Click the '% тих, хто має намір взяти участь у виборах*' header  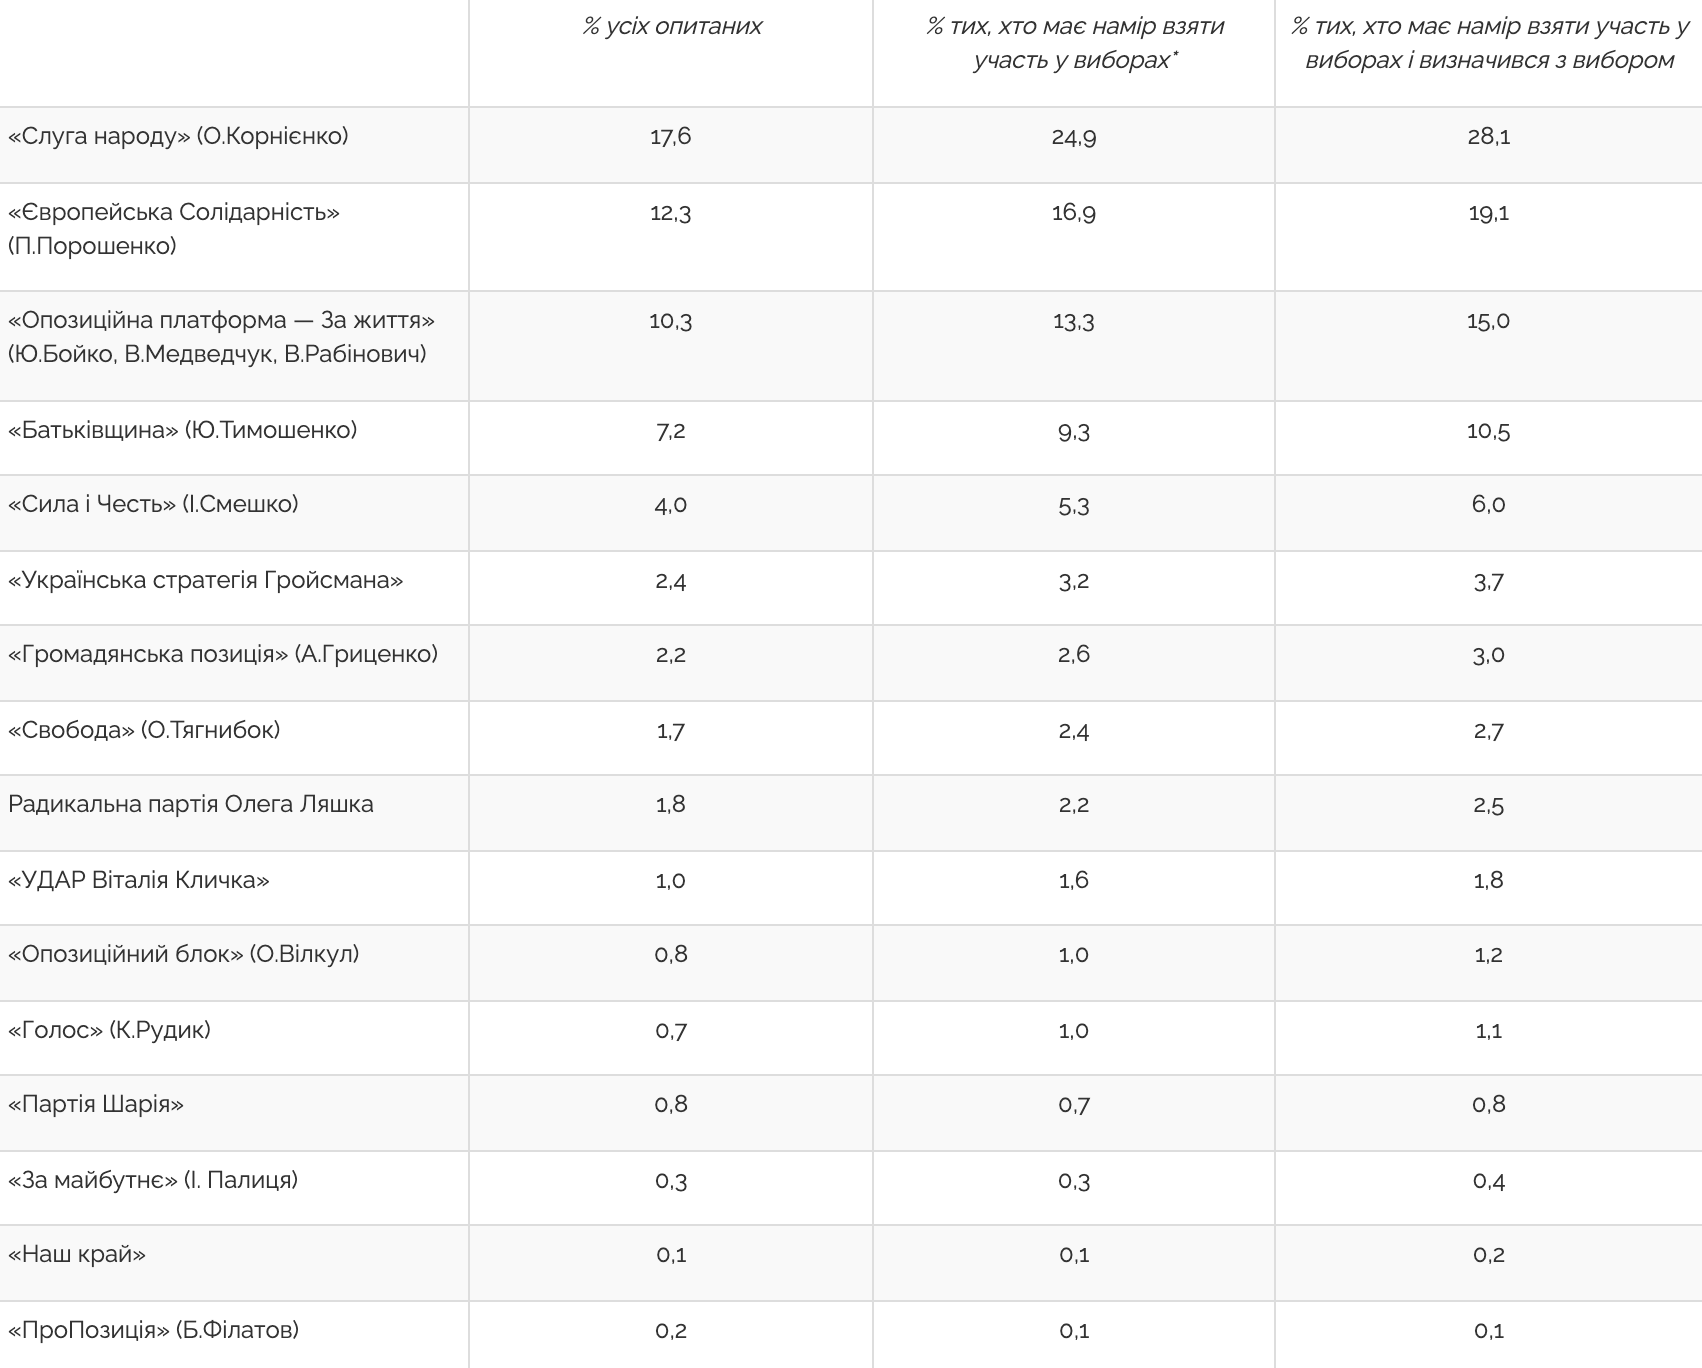[x=1075, y=43]
